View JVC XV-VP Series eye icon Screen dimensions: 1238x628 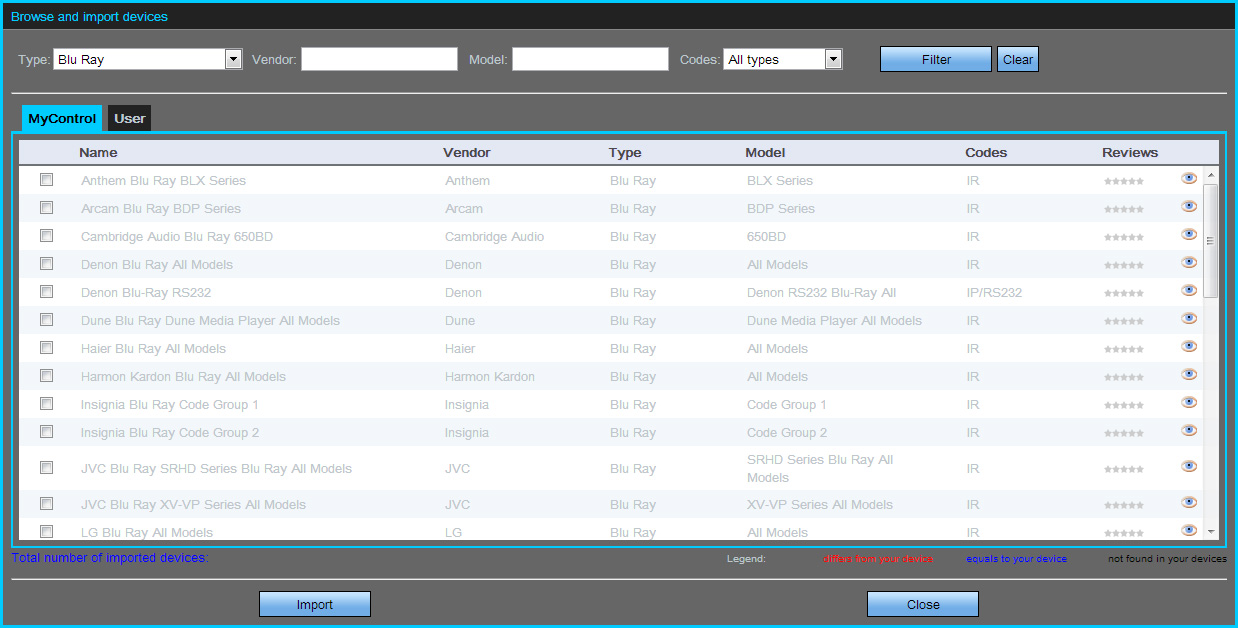click(x=1189, y=502)
